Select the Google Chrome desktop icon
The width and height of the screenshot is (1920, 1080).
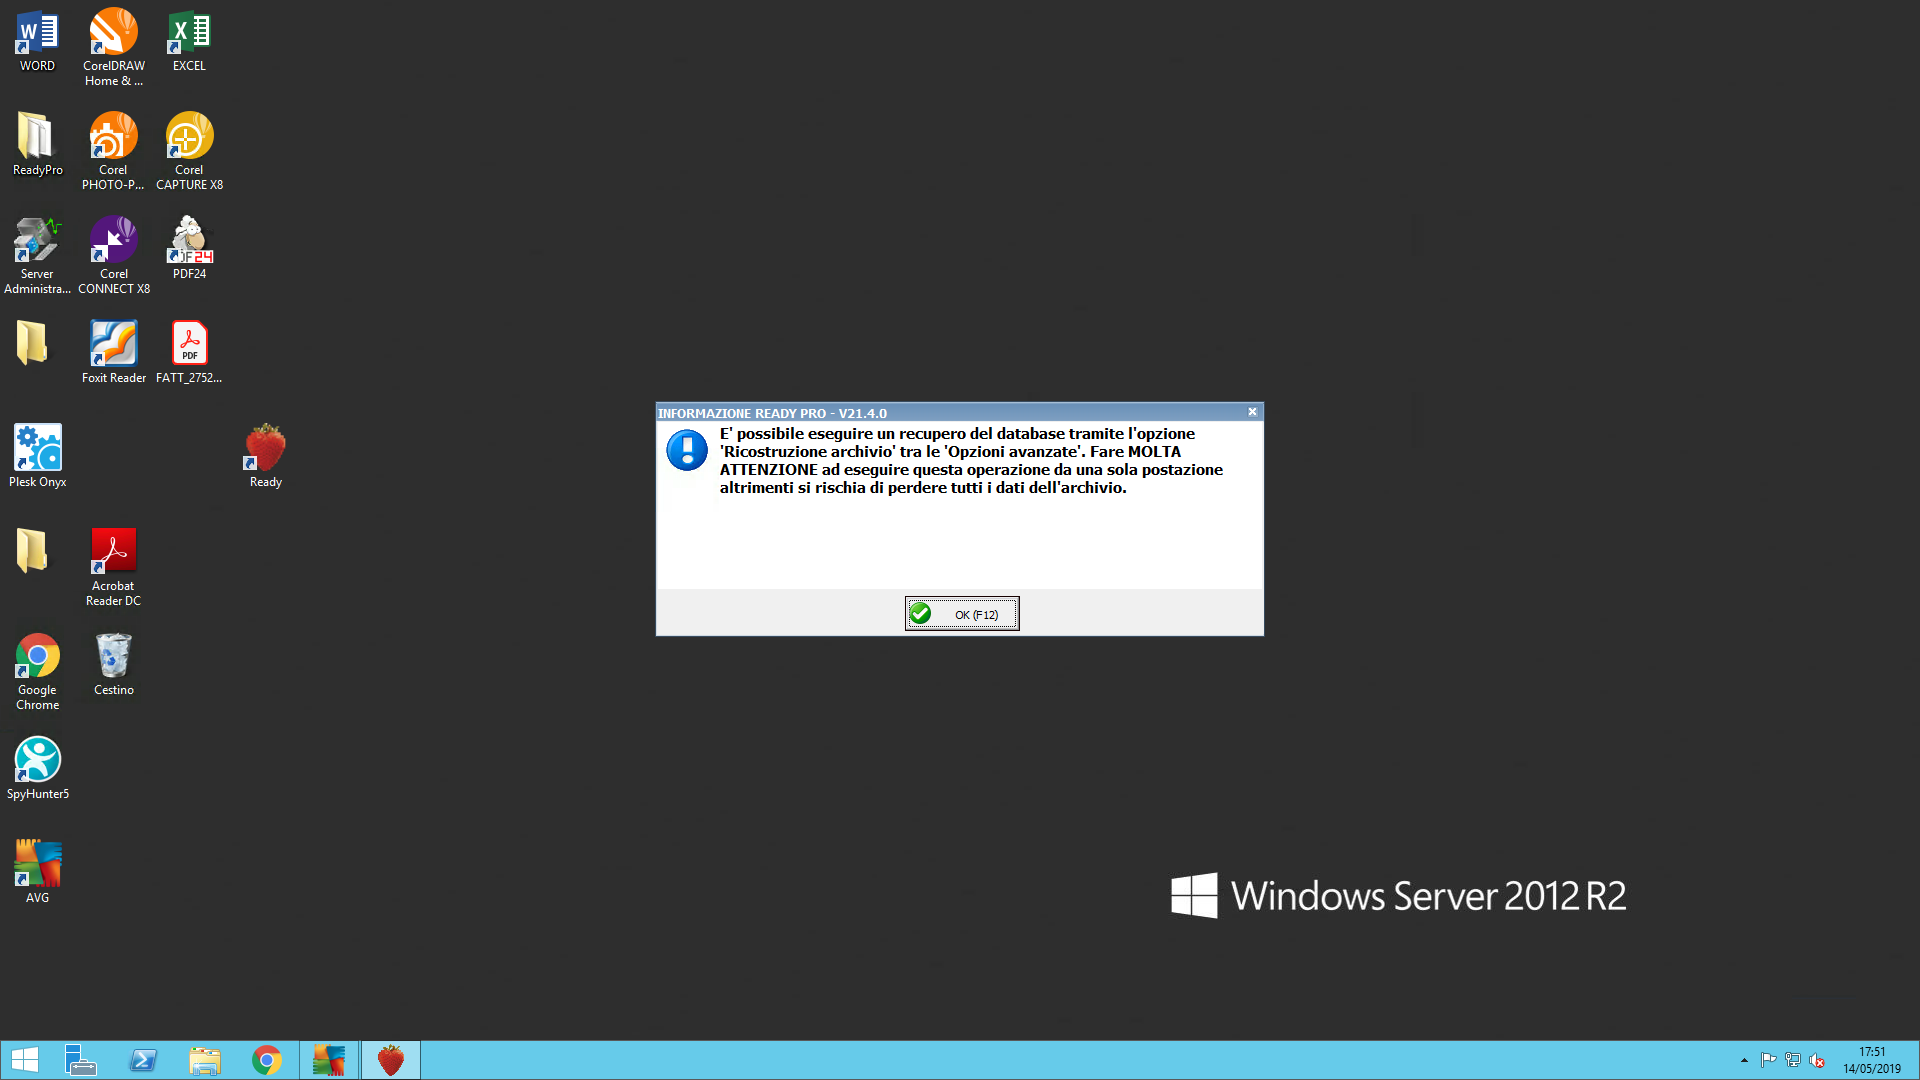point(37,671)
